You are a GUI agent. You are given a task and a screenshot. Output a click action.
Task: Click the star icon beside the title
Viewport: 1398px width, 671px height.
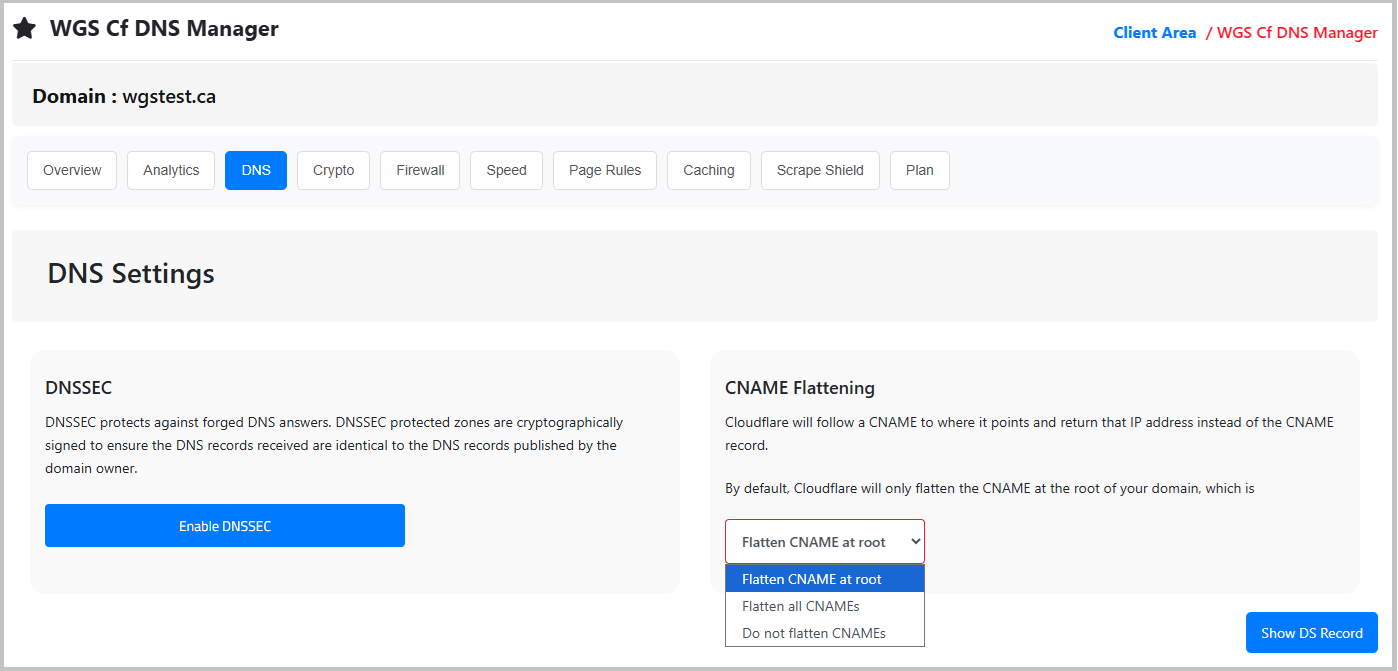click(25, 30)
